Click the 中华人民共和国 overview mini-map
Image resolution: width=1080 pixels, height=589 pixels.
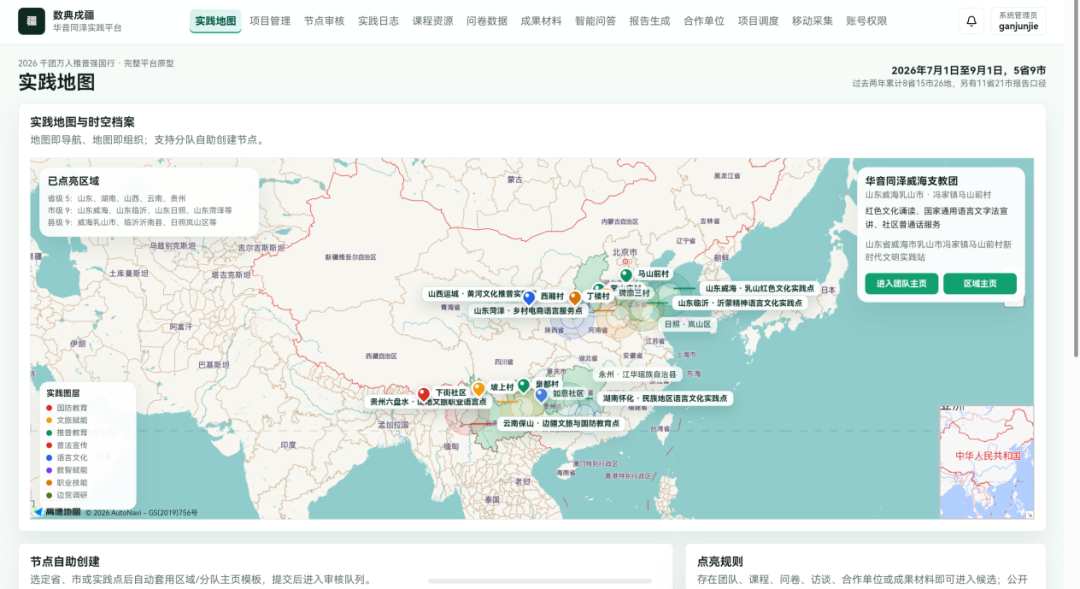pos(987,462)
